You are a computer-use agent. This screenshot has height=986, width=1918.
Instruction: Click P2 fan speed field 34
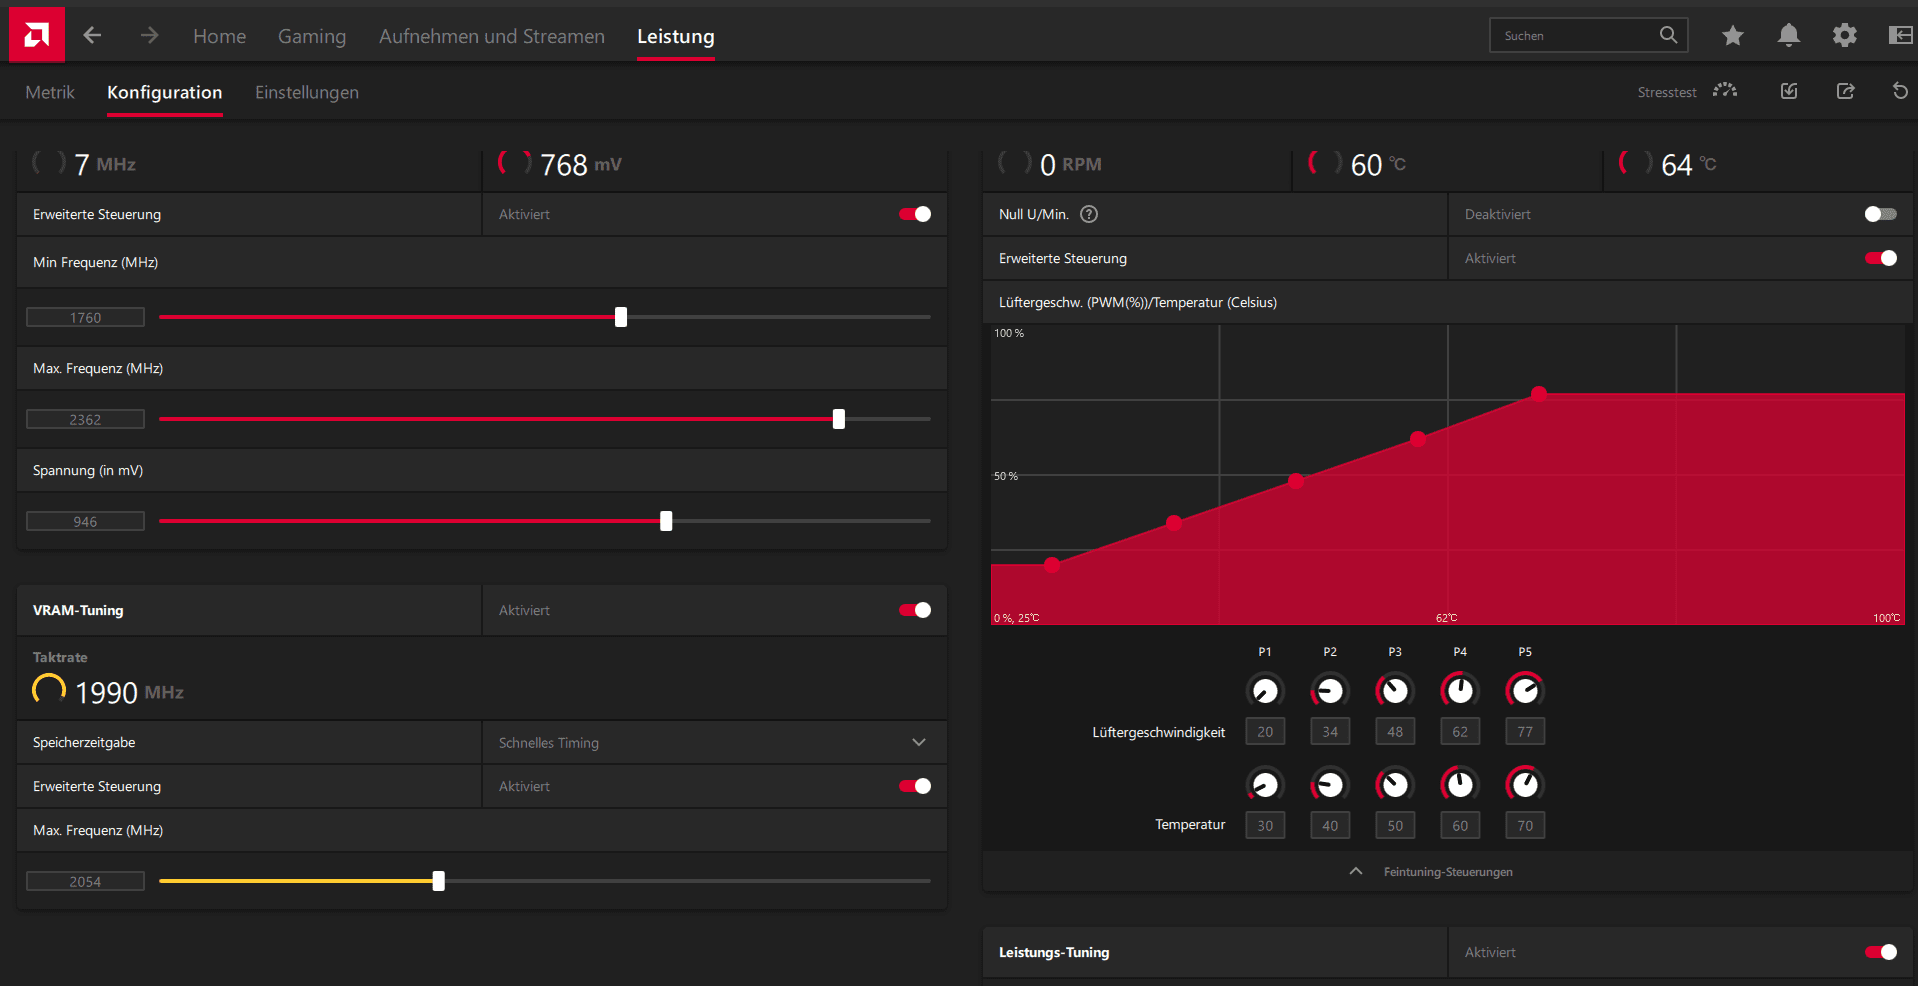click(1330, 731)
